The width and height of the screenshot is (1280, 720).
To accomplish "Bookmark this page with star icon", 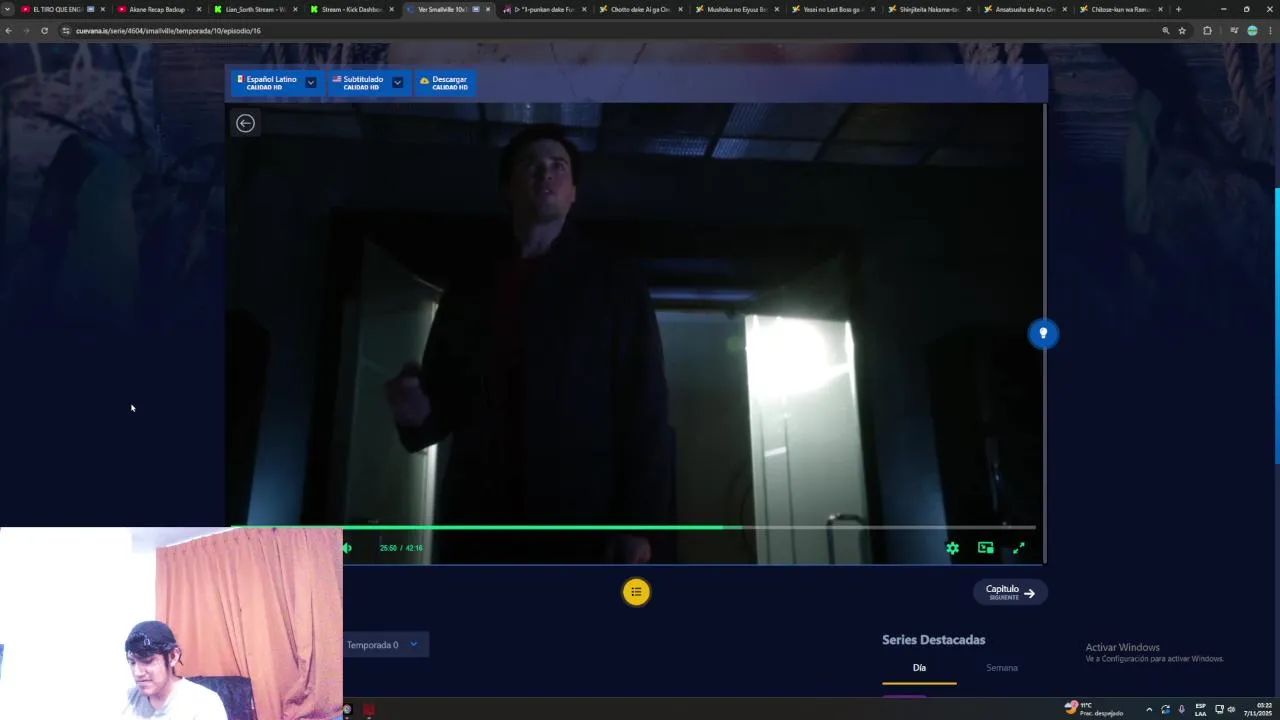I will pyautogui.click(x=1182, y=31).
